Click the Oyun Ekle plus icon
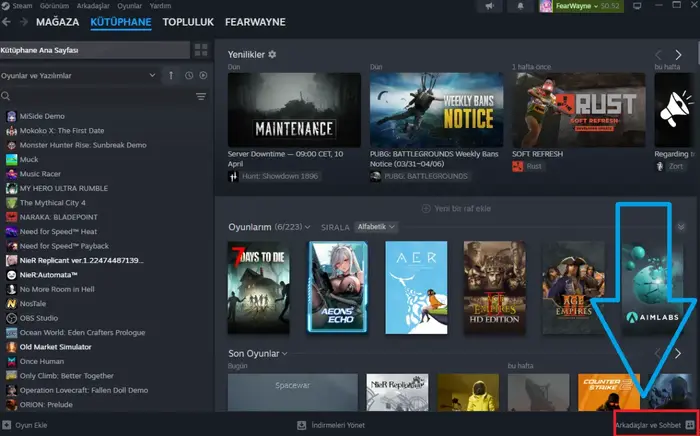Screen dimensions: 700x436 pos(7,425)
